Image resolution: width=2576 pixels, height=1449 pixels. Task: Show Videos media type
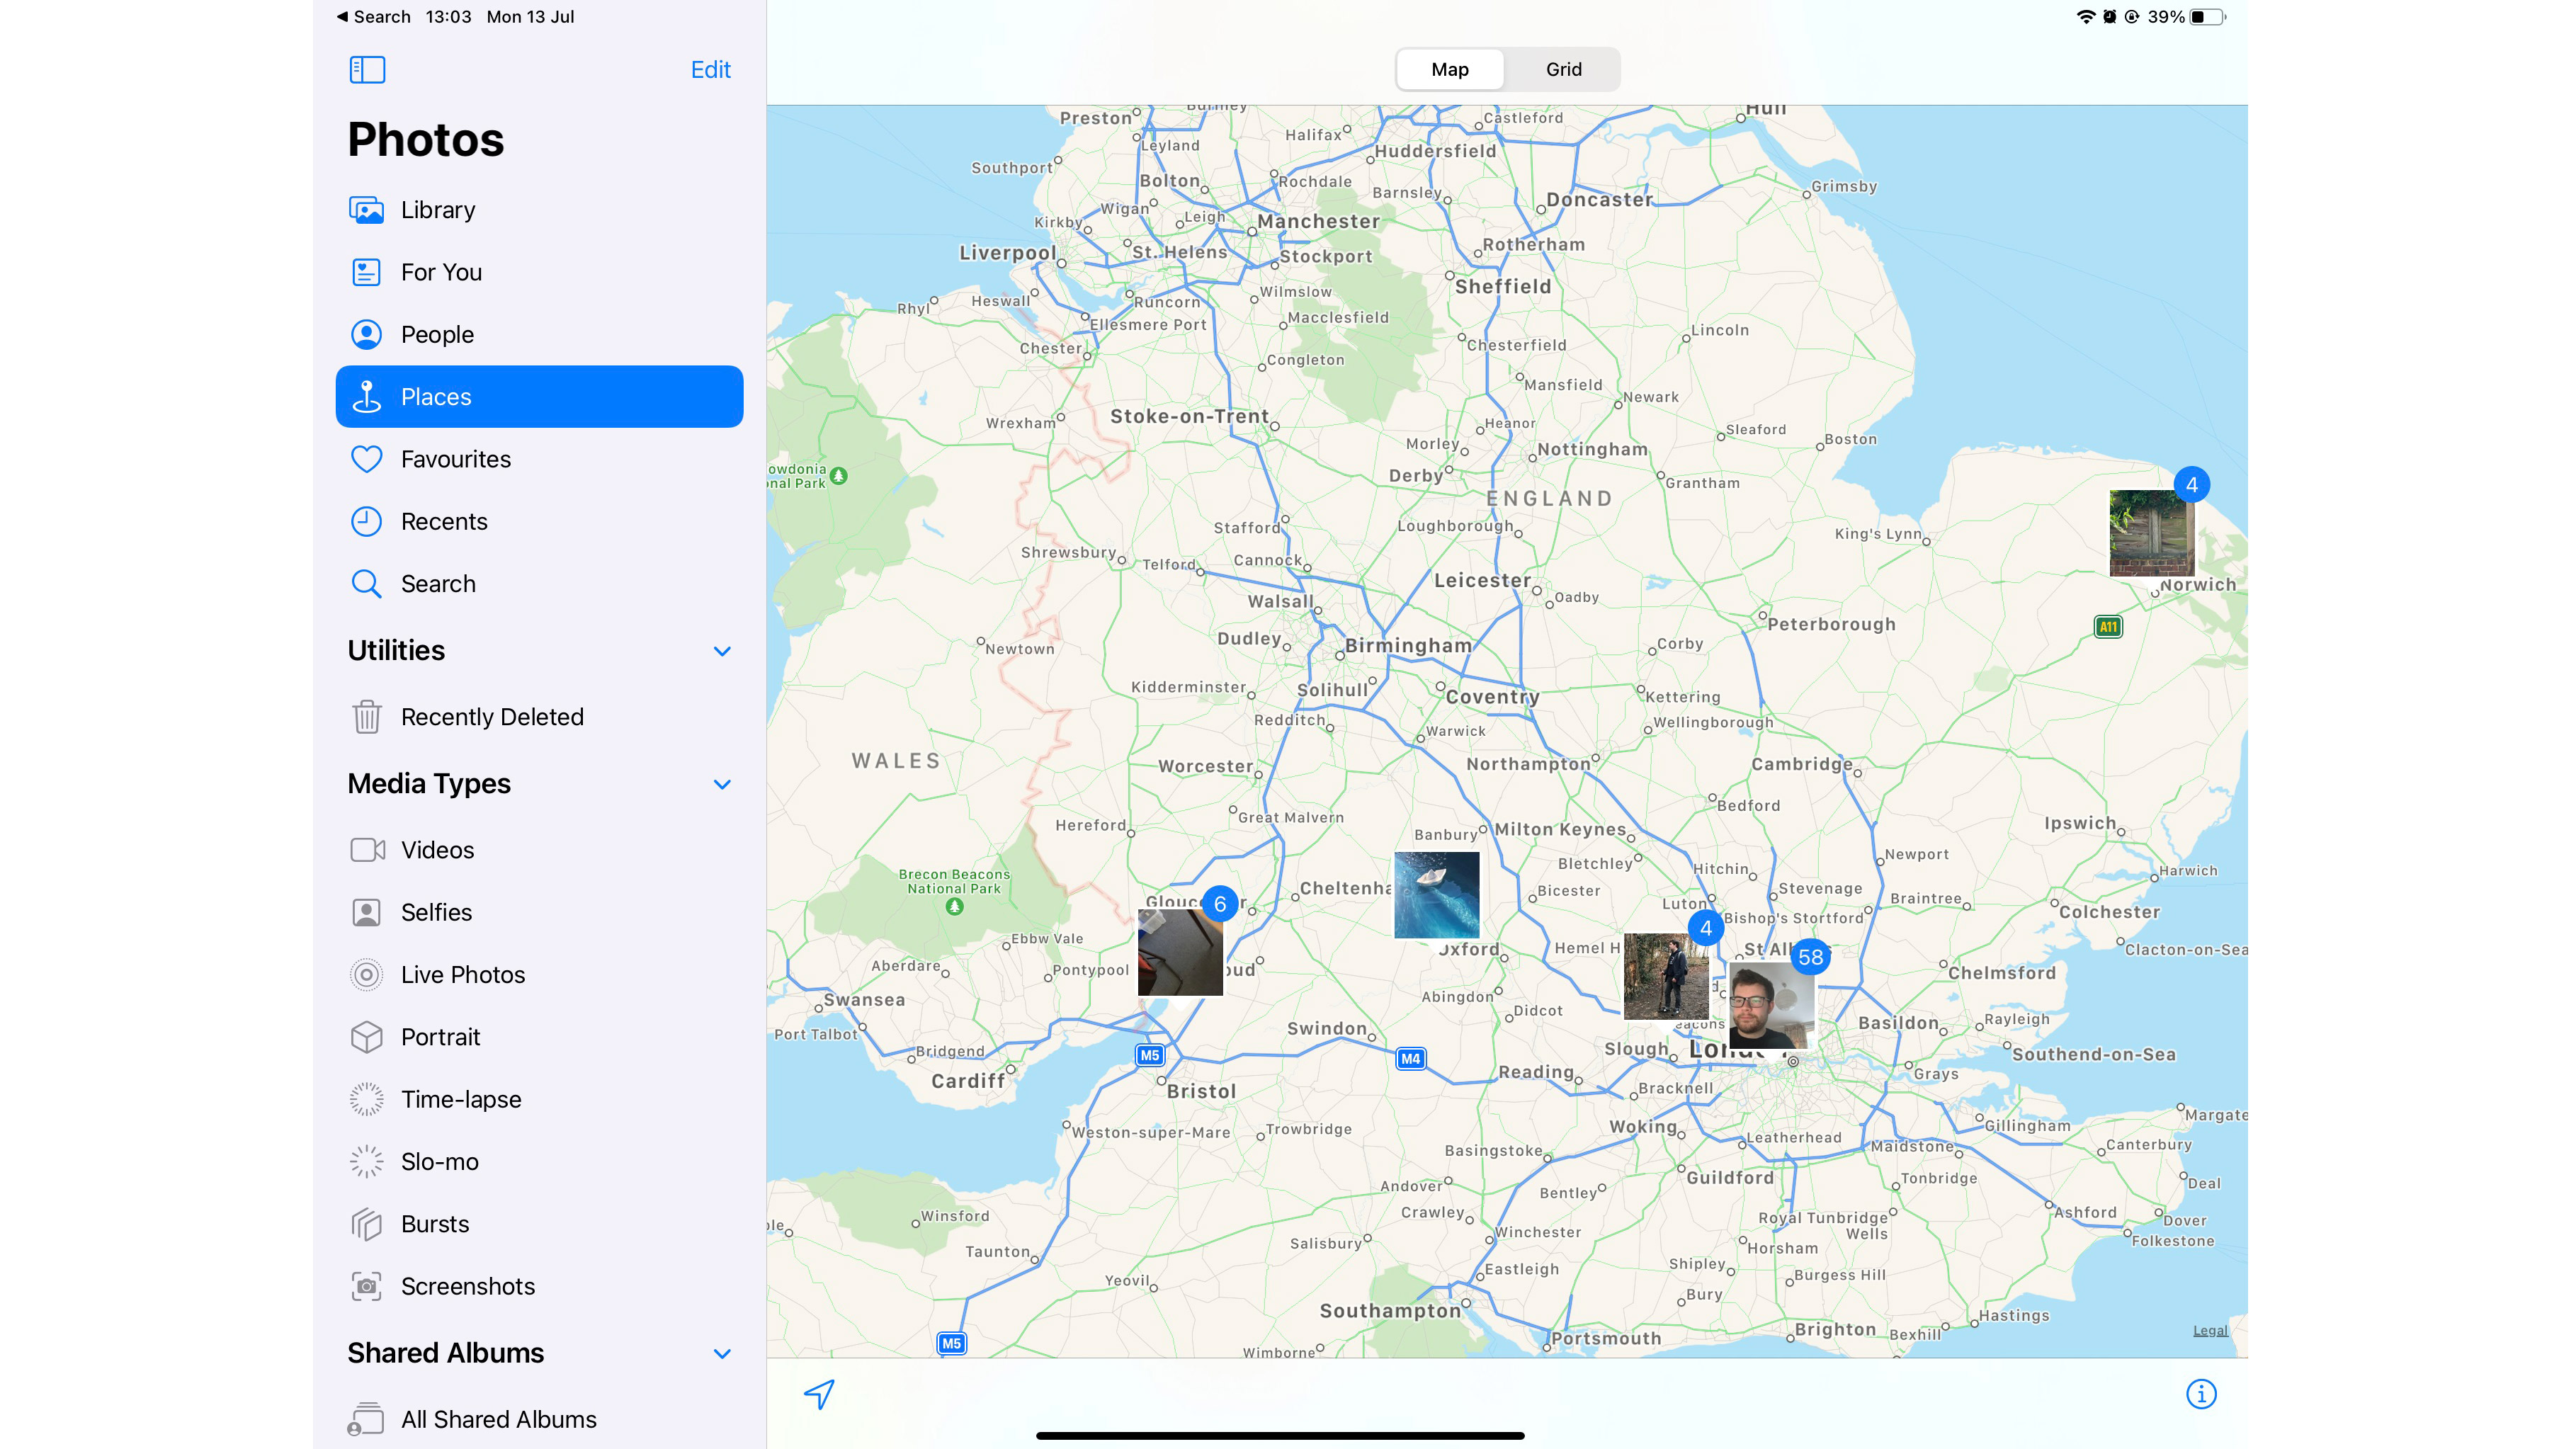coord(539,850)
